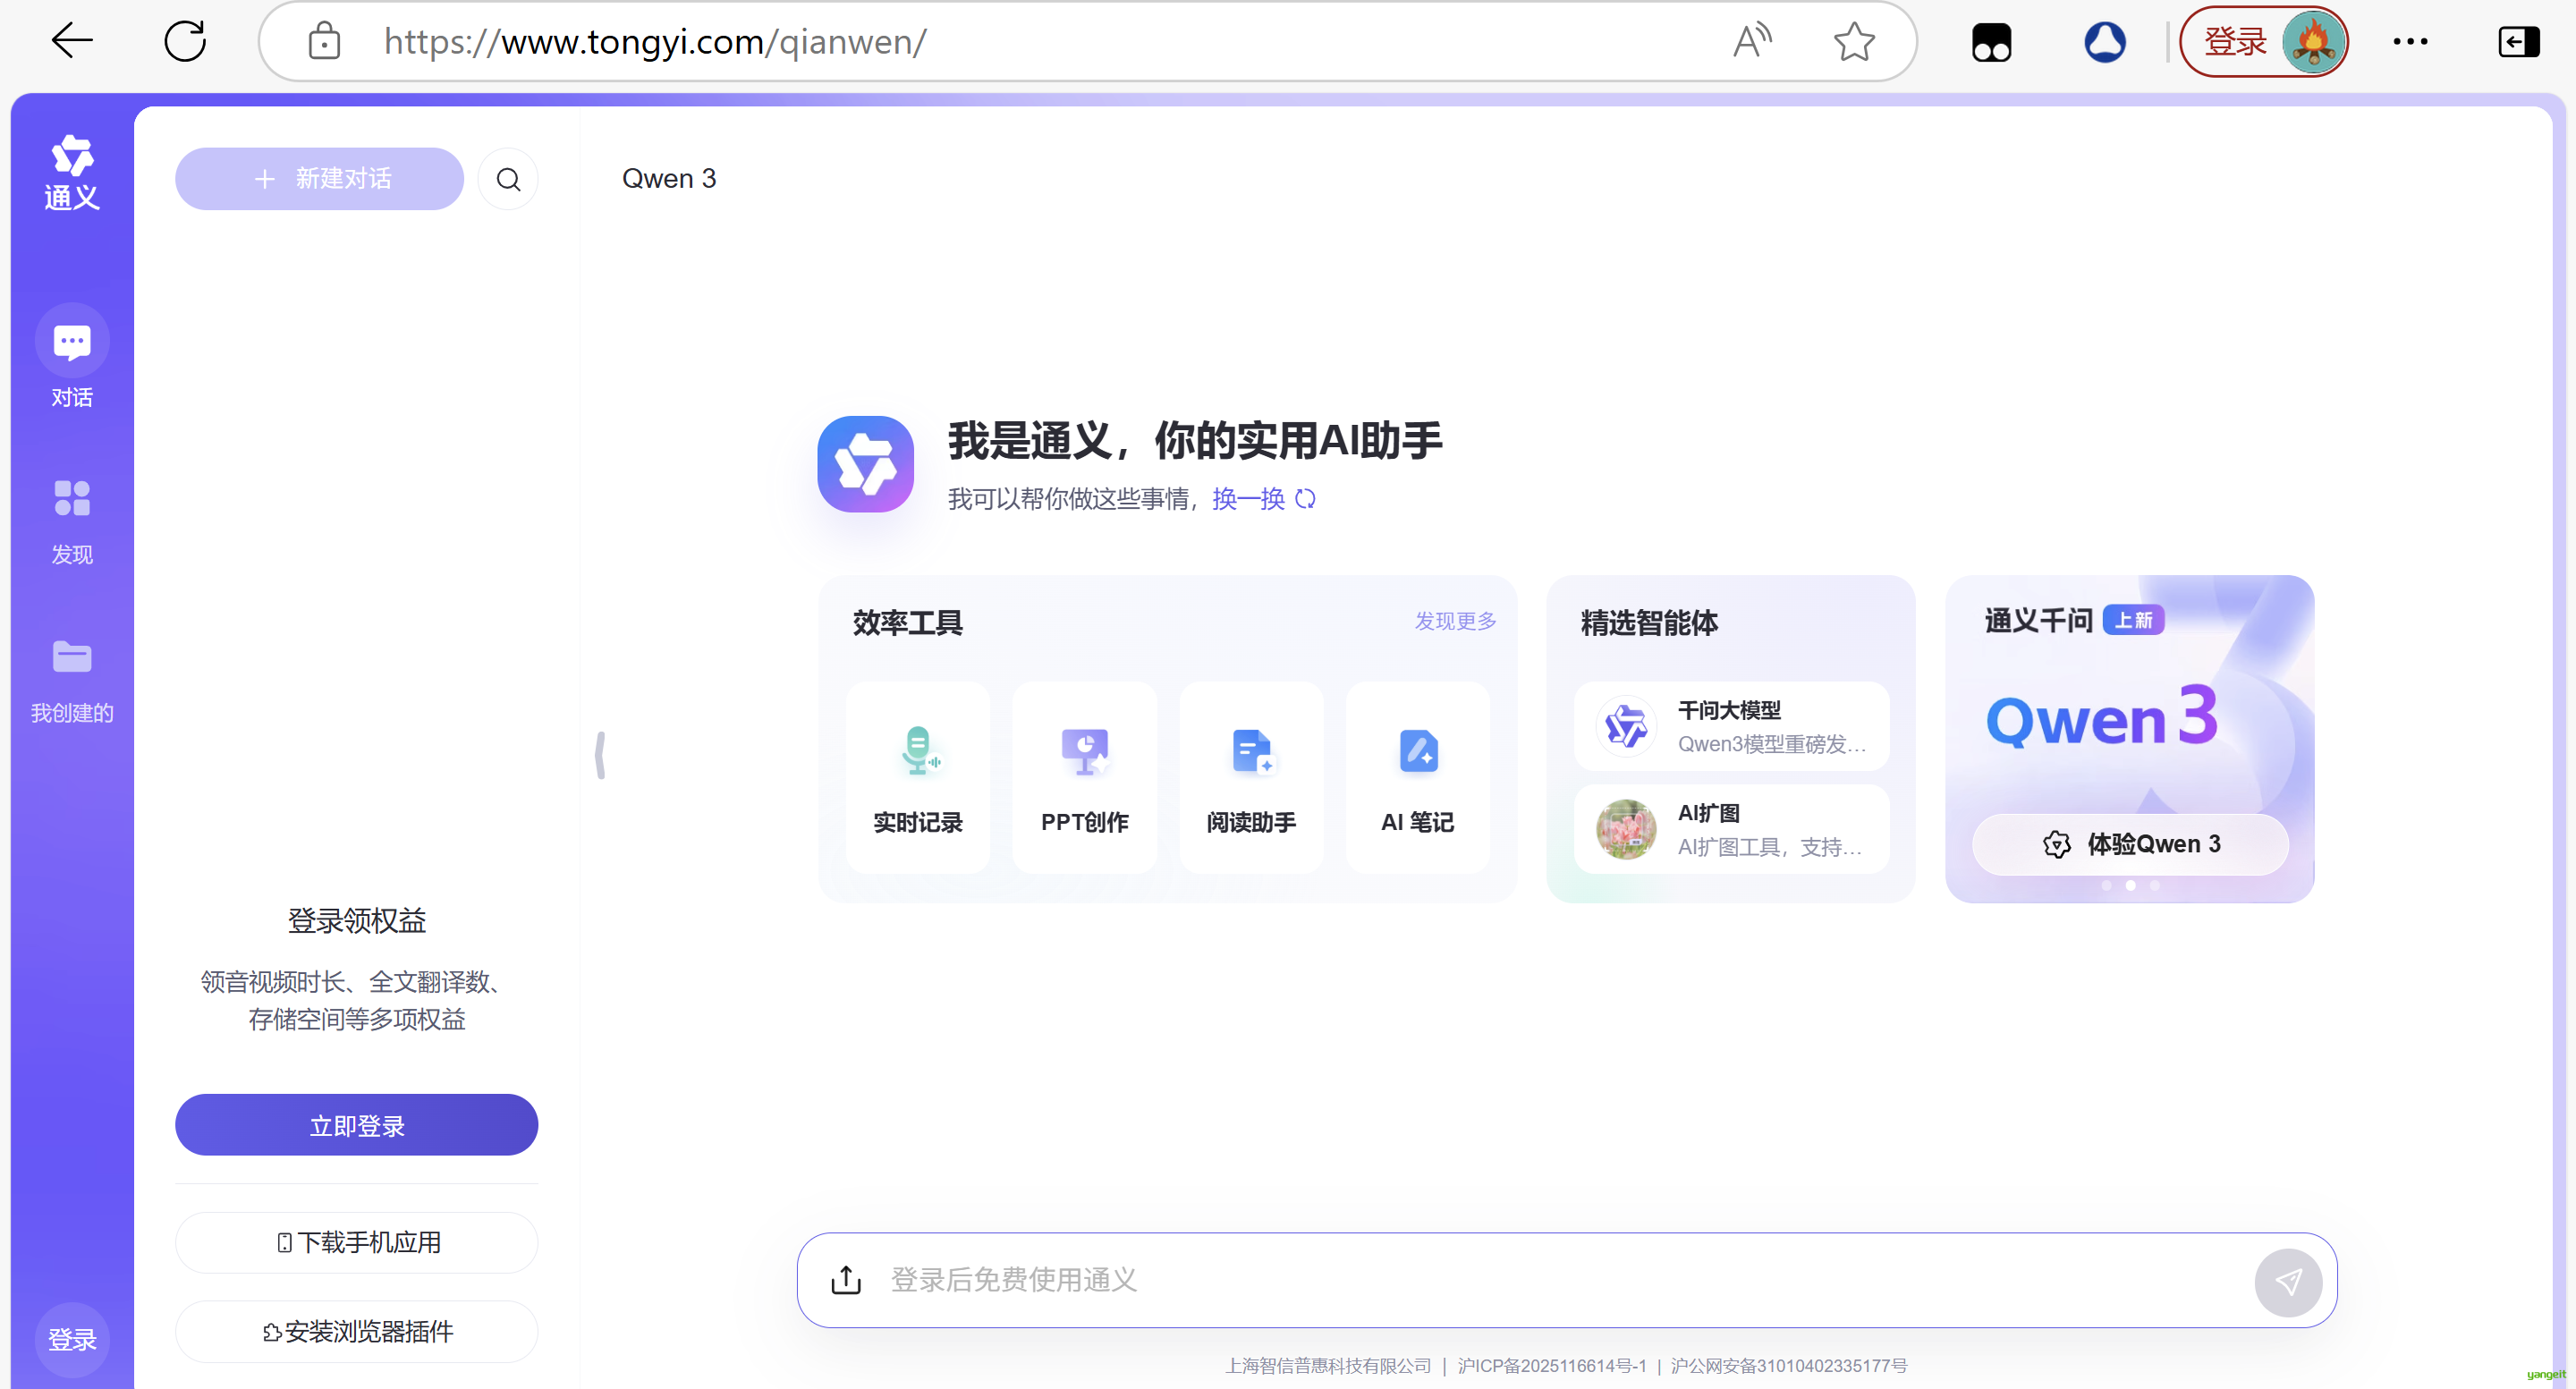Click the 精选智能体 section title
Viewport: 2576px width, 1389px height.
pos(1649,622)
